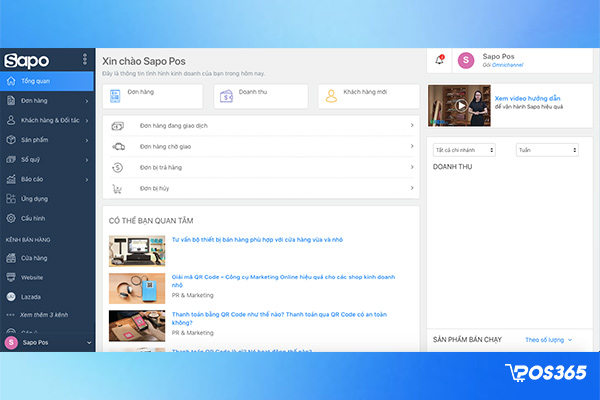
Task: Click the headphones QR Code article thumbnail
Action: 137,288
